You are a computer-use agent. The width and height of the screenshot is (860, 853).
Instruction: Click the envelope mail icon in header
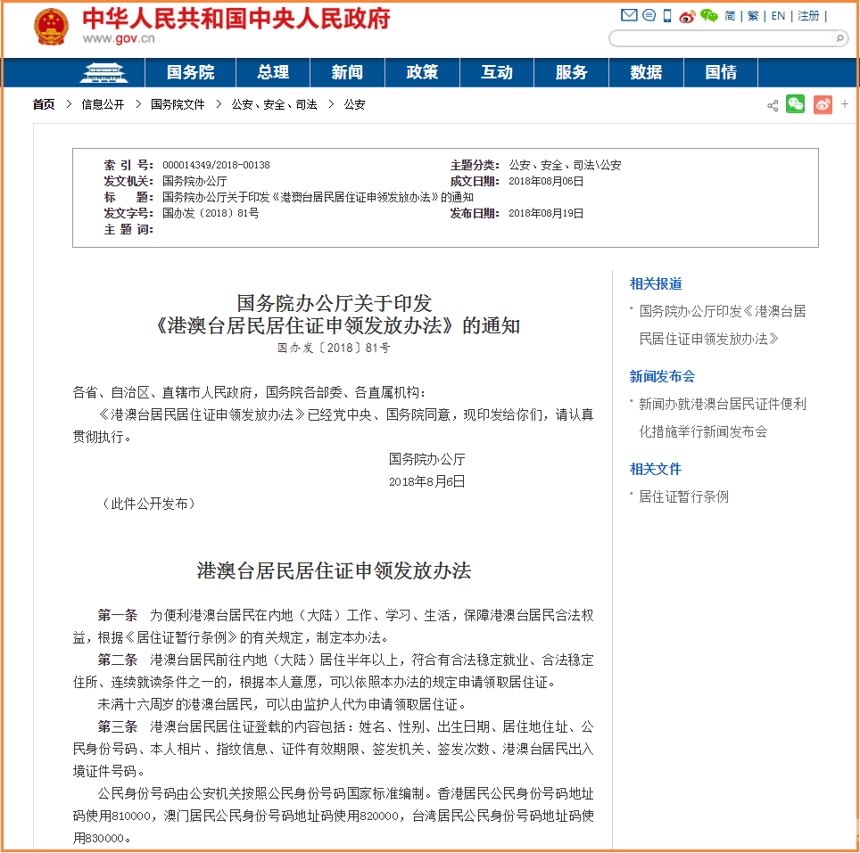point(629,16)
